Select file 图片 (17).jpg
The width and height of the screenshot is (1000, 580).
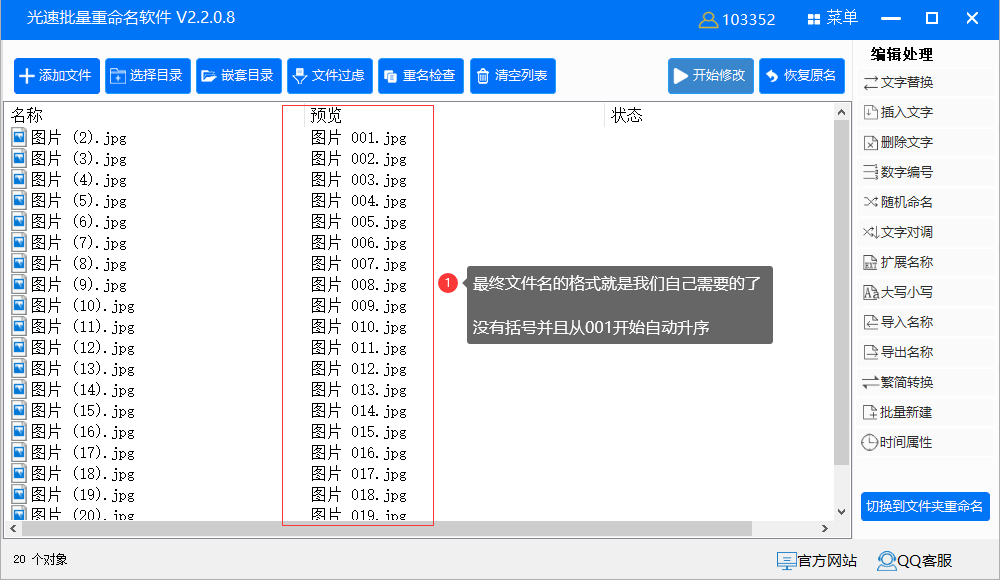(73, 454)
